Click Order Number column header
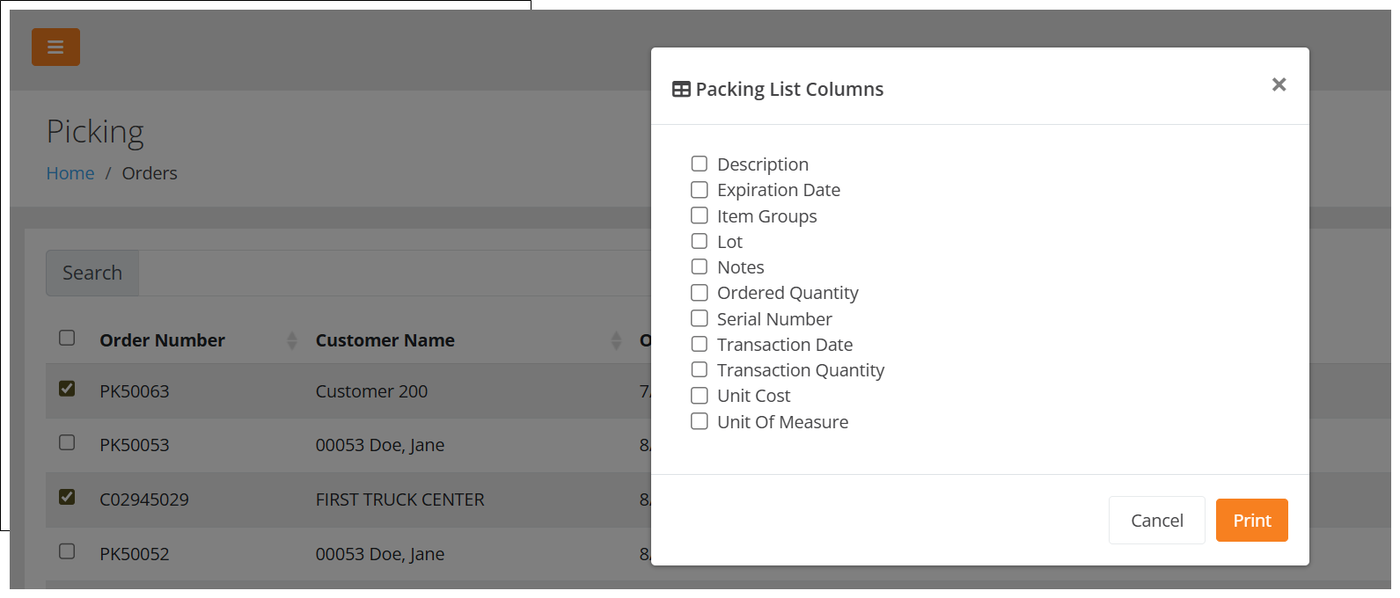Image resolution: width=1400 pixels, height=598 pixels. [x=162, y=340]
